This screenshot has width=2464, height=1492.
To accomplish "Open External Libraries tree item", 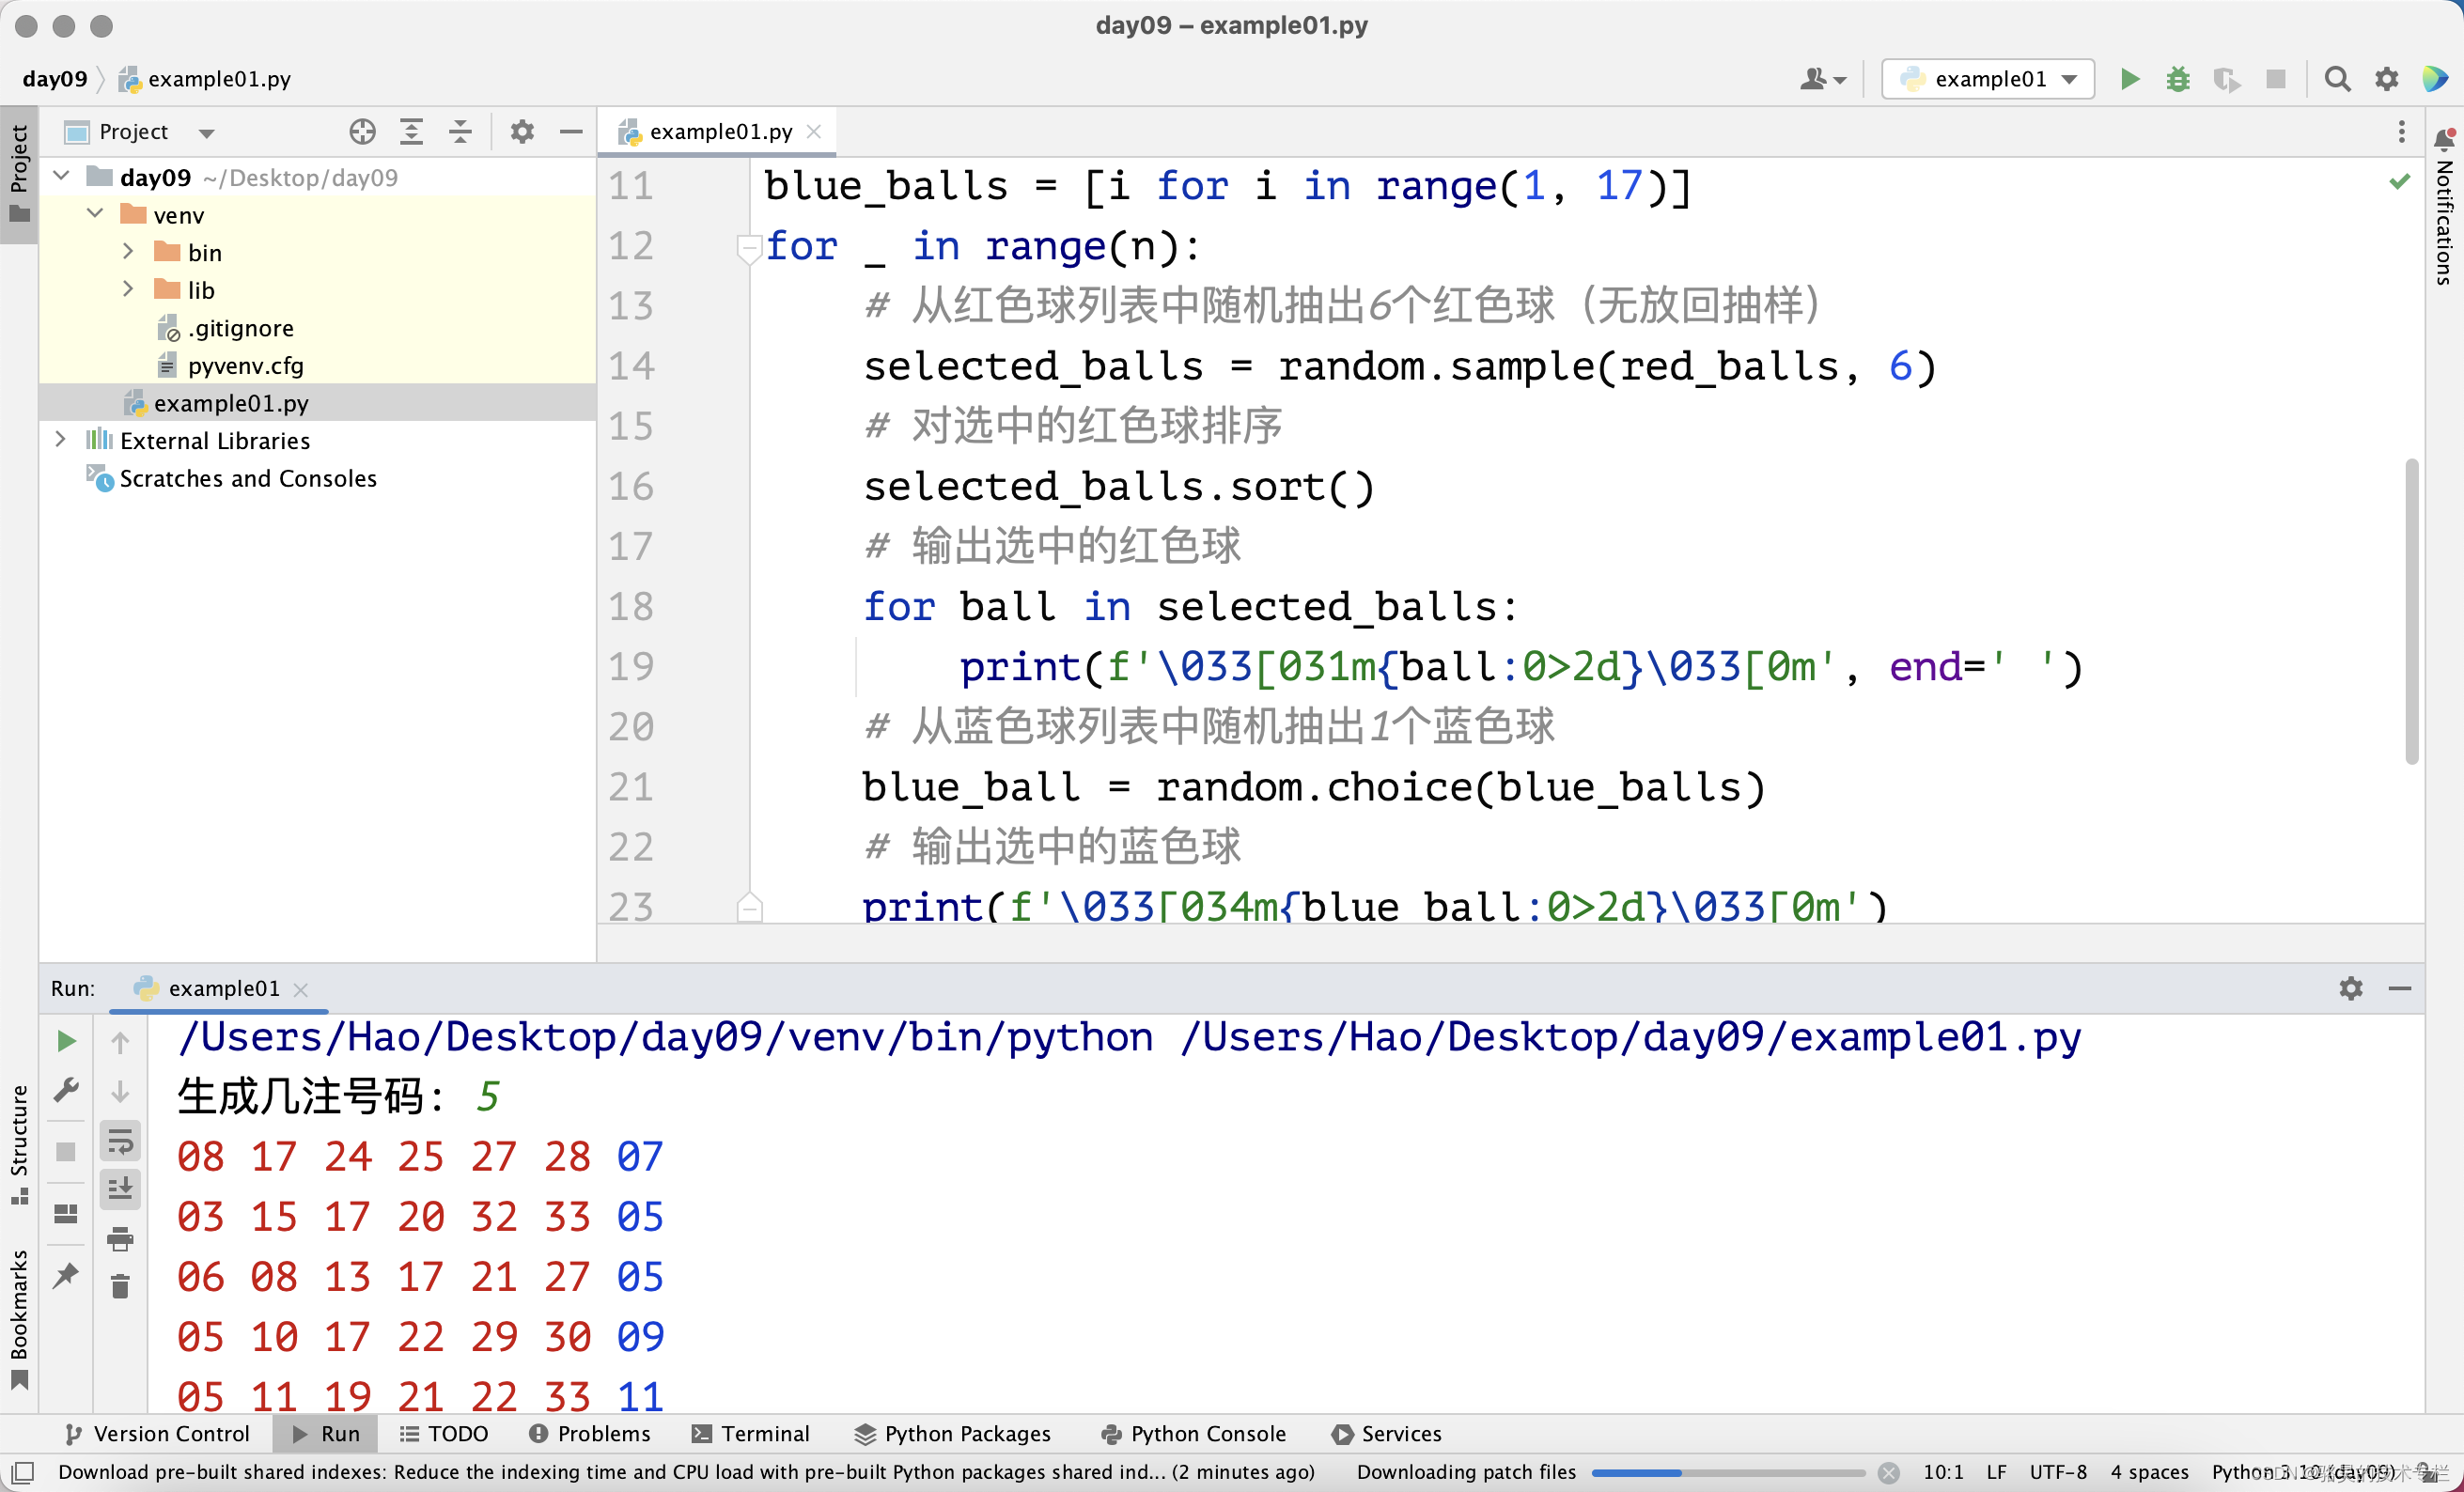I will pos(62,440).
